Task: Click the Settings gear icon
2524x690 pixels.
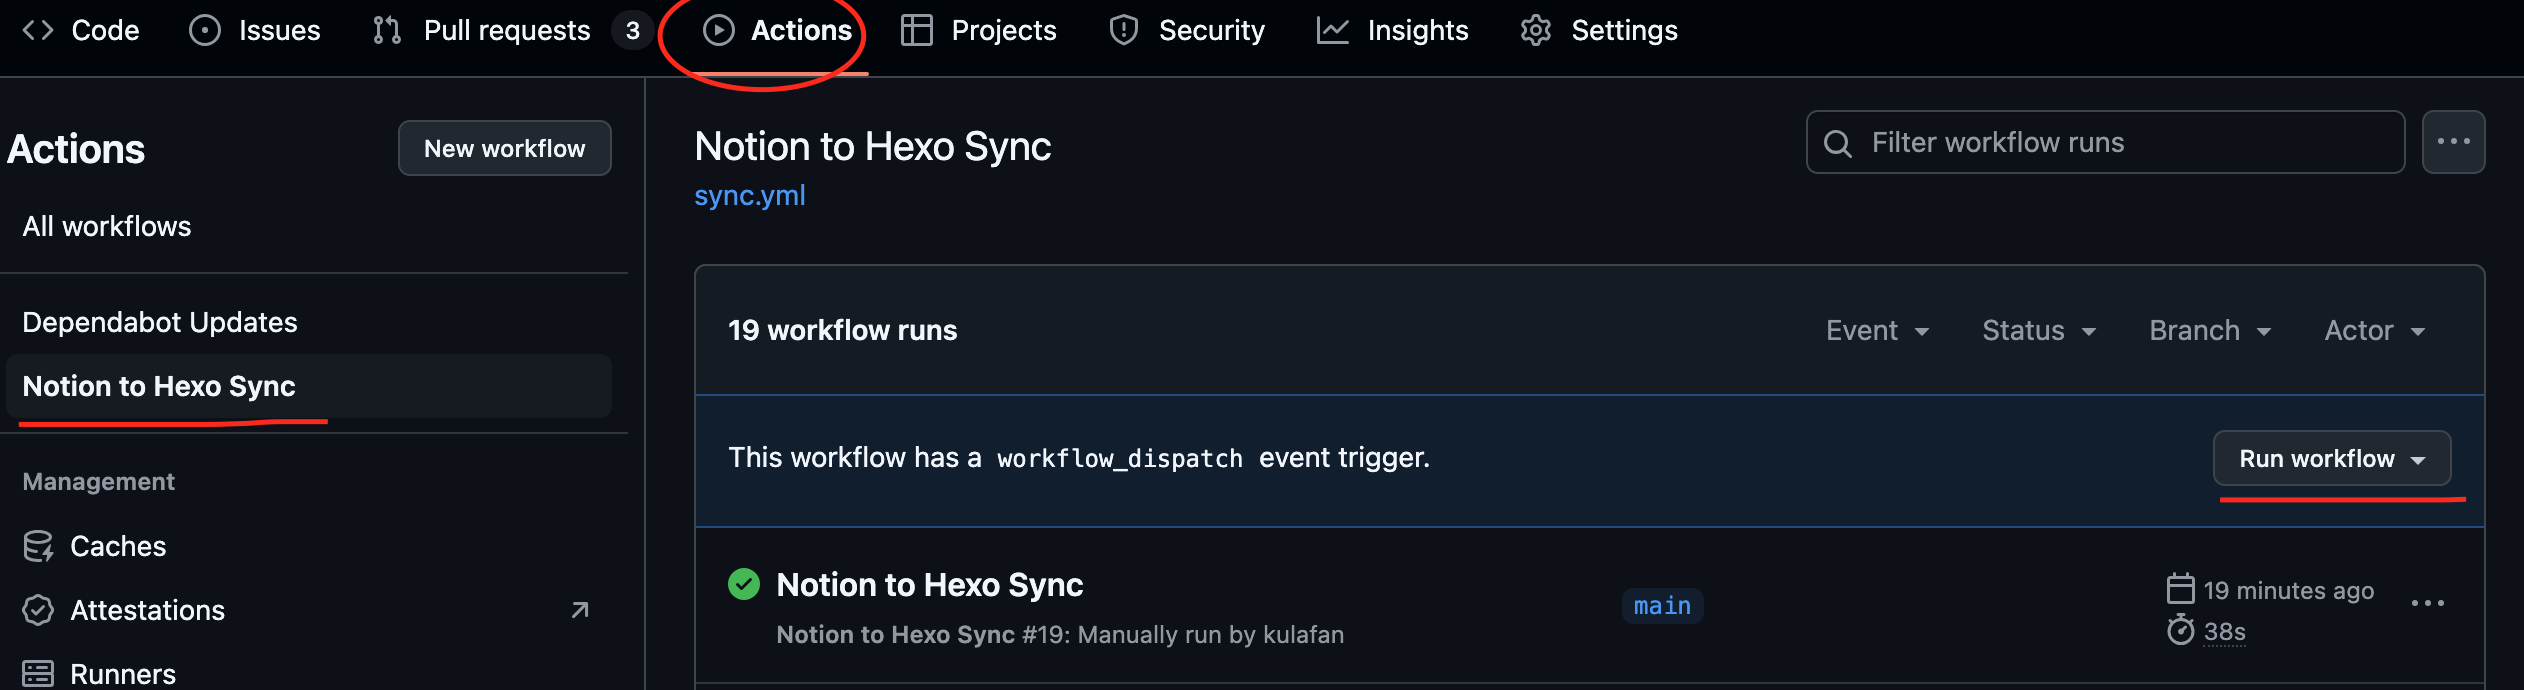Action: point(1536,31)
